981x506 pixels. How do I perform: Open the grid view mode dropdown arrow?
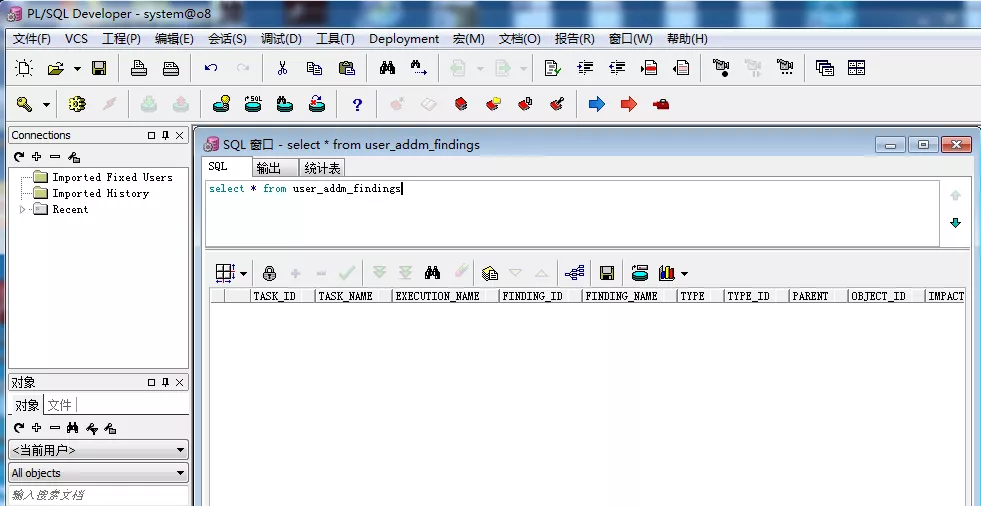pos(243,273)
